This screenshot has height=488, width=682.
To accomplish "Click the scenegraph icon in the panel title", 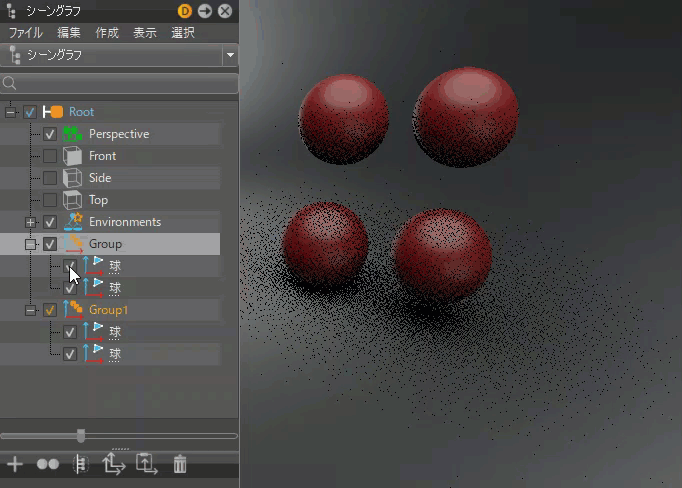I will click(x=12, y=11).
